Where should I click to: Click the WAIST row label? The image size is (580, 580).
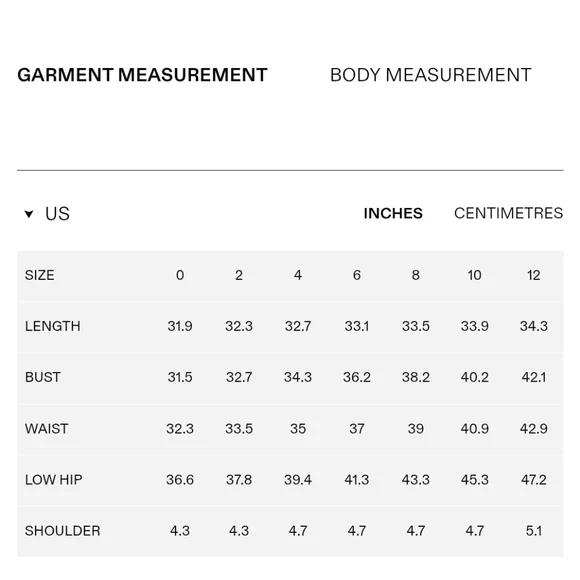[x=47, y=429]
